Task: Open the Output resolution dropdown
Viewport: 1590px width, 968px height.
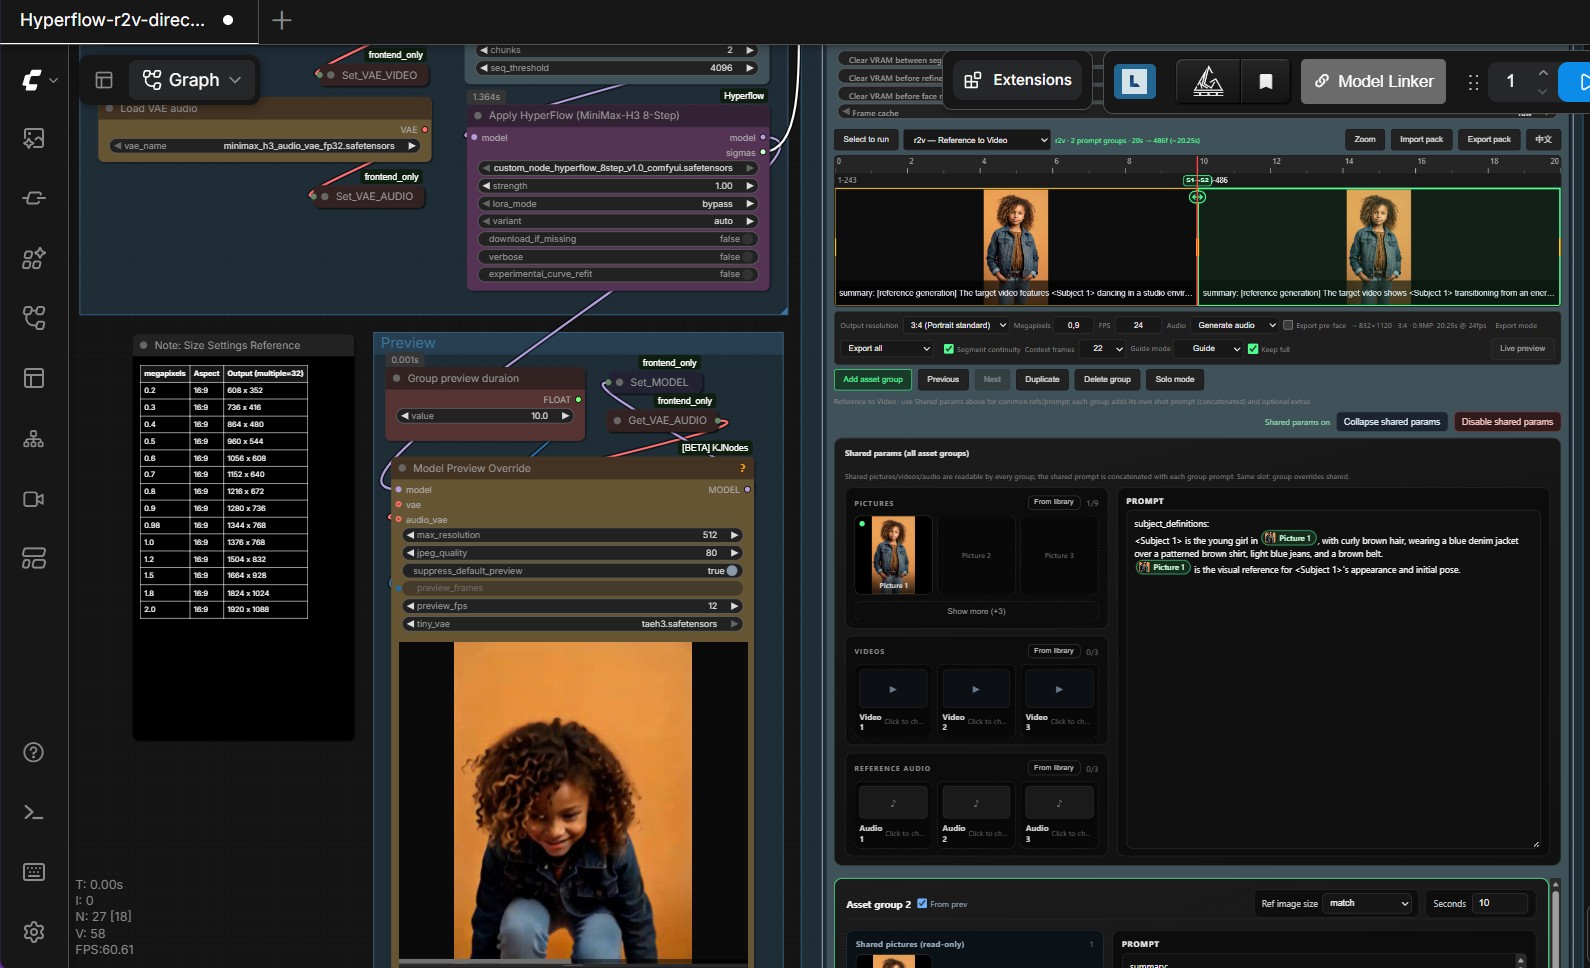Action: pyautogui.click(x=958, y=325)
